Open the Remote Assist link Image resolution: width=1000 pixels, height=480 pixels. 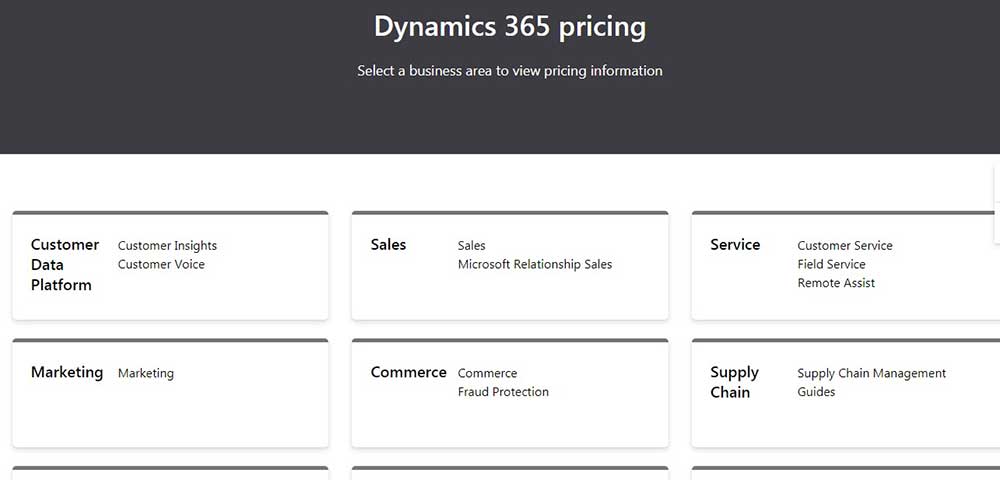coord(836,282)
